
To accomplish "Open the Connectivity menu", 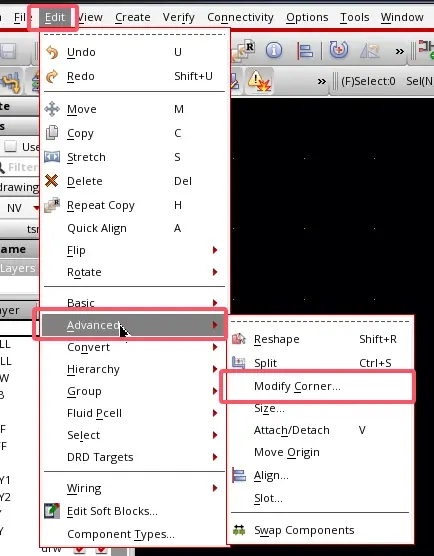I will click(x=240, y=17).
